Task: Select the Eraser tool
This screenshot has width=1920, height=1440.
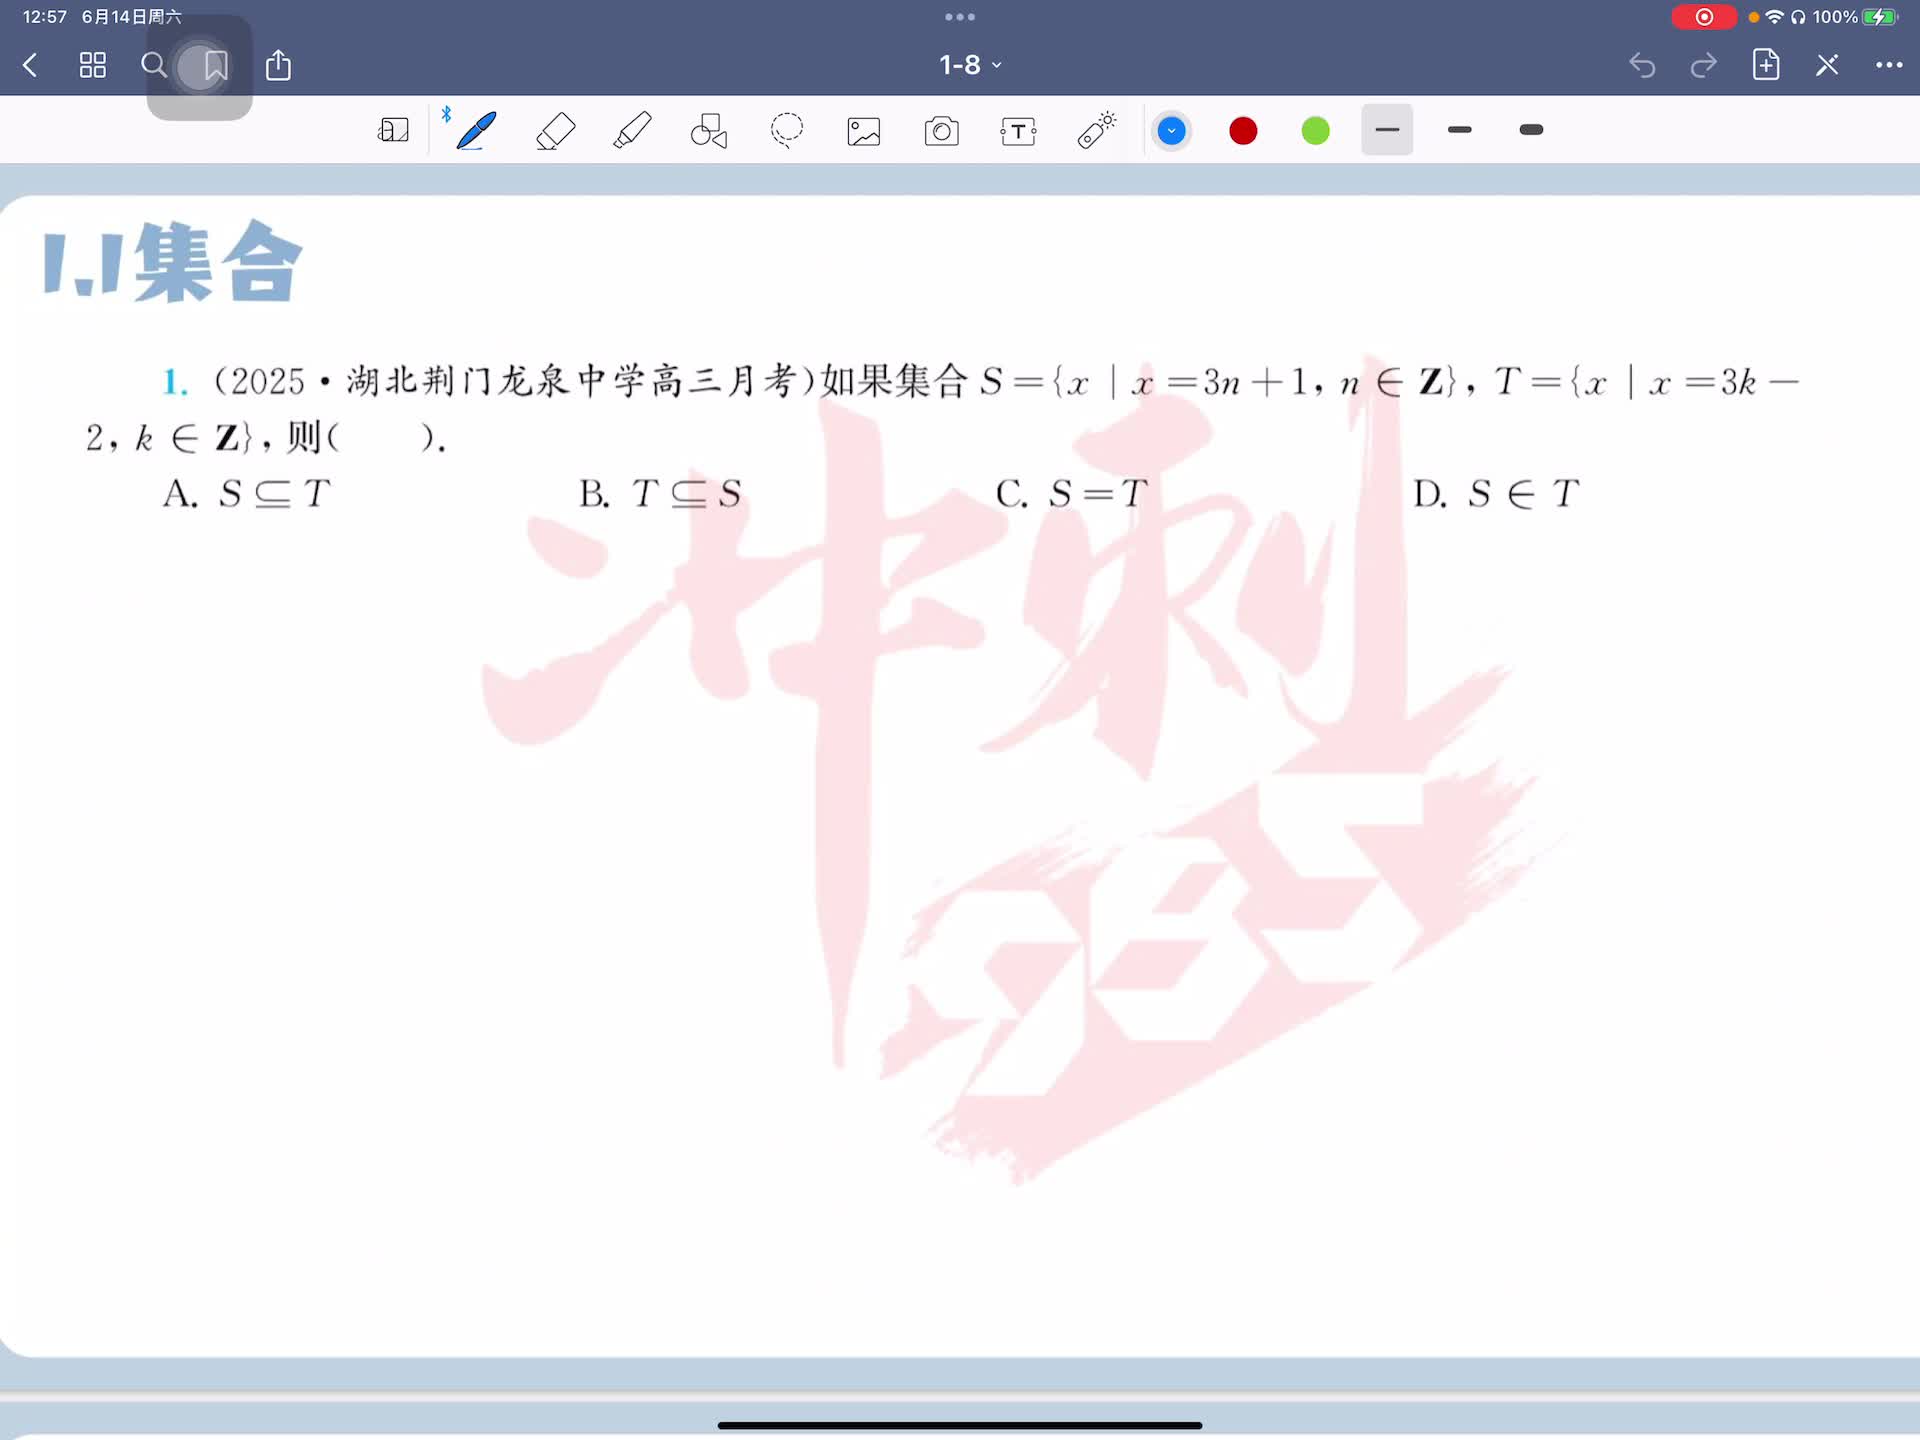Action: click(555, 130)
